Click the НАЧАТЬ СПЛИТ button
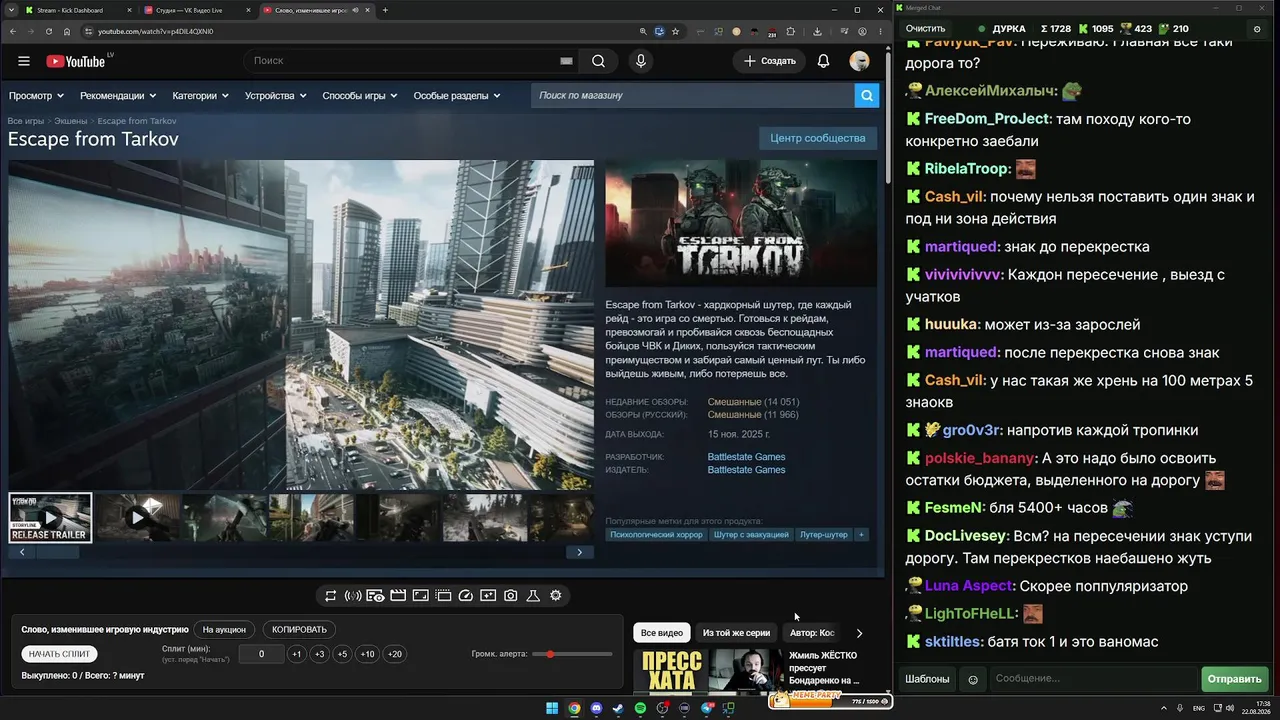Screen dimensions: 1280x720 click(60, 654)
